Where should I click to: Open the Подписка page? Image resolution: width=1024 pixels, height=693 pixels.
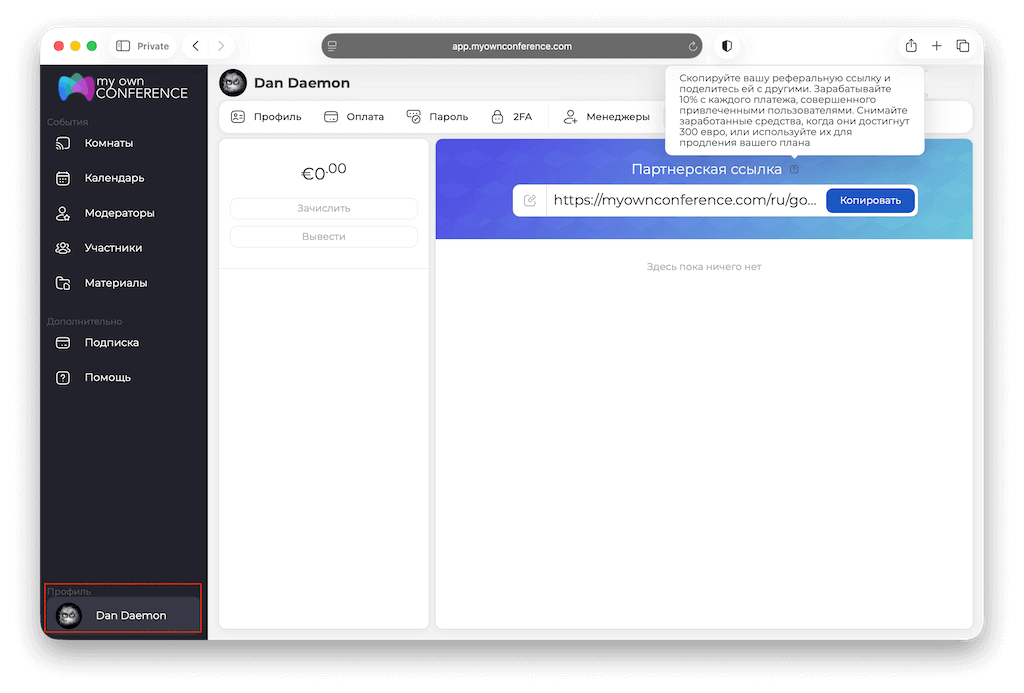tap(111, 343)
